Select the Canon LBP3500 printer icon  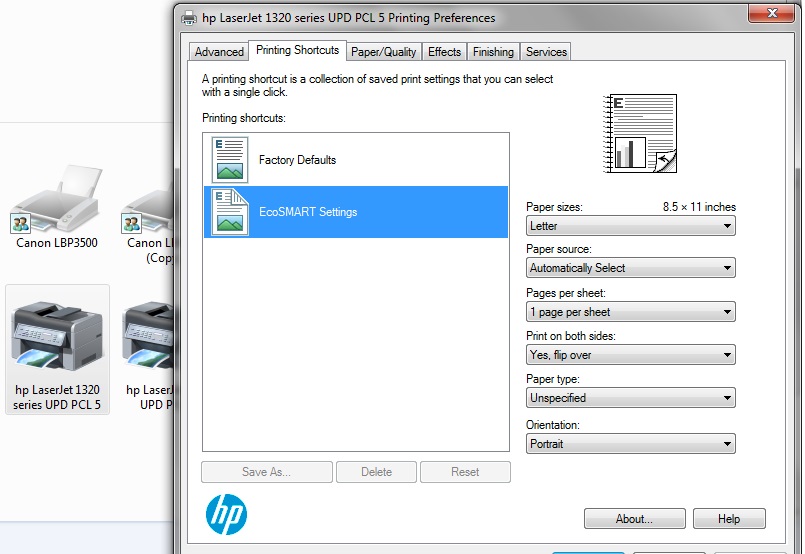click(x=56, y=198)
